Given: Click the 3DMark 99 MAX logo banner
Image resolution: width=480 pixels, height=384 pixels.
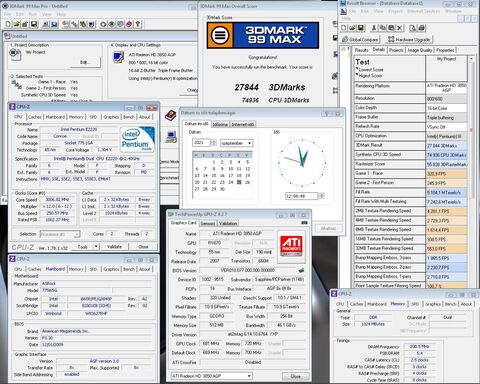Looking at the screenshot, I should pyautogui.click(x=263, y=35).
